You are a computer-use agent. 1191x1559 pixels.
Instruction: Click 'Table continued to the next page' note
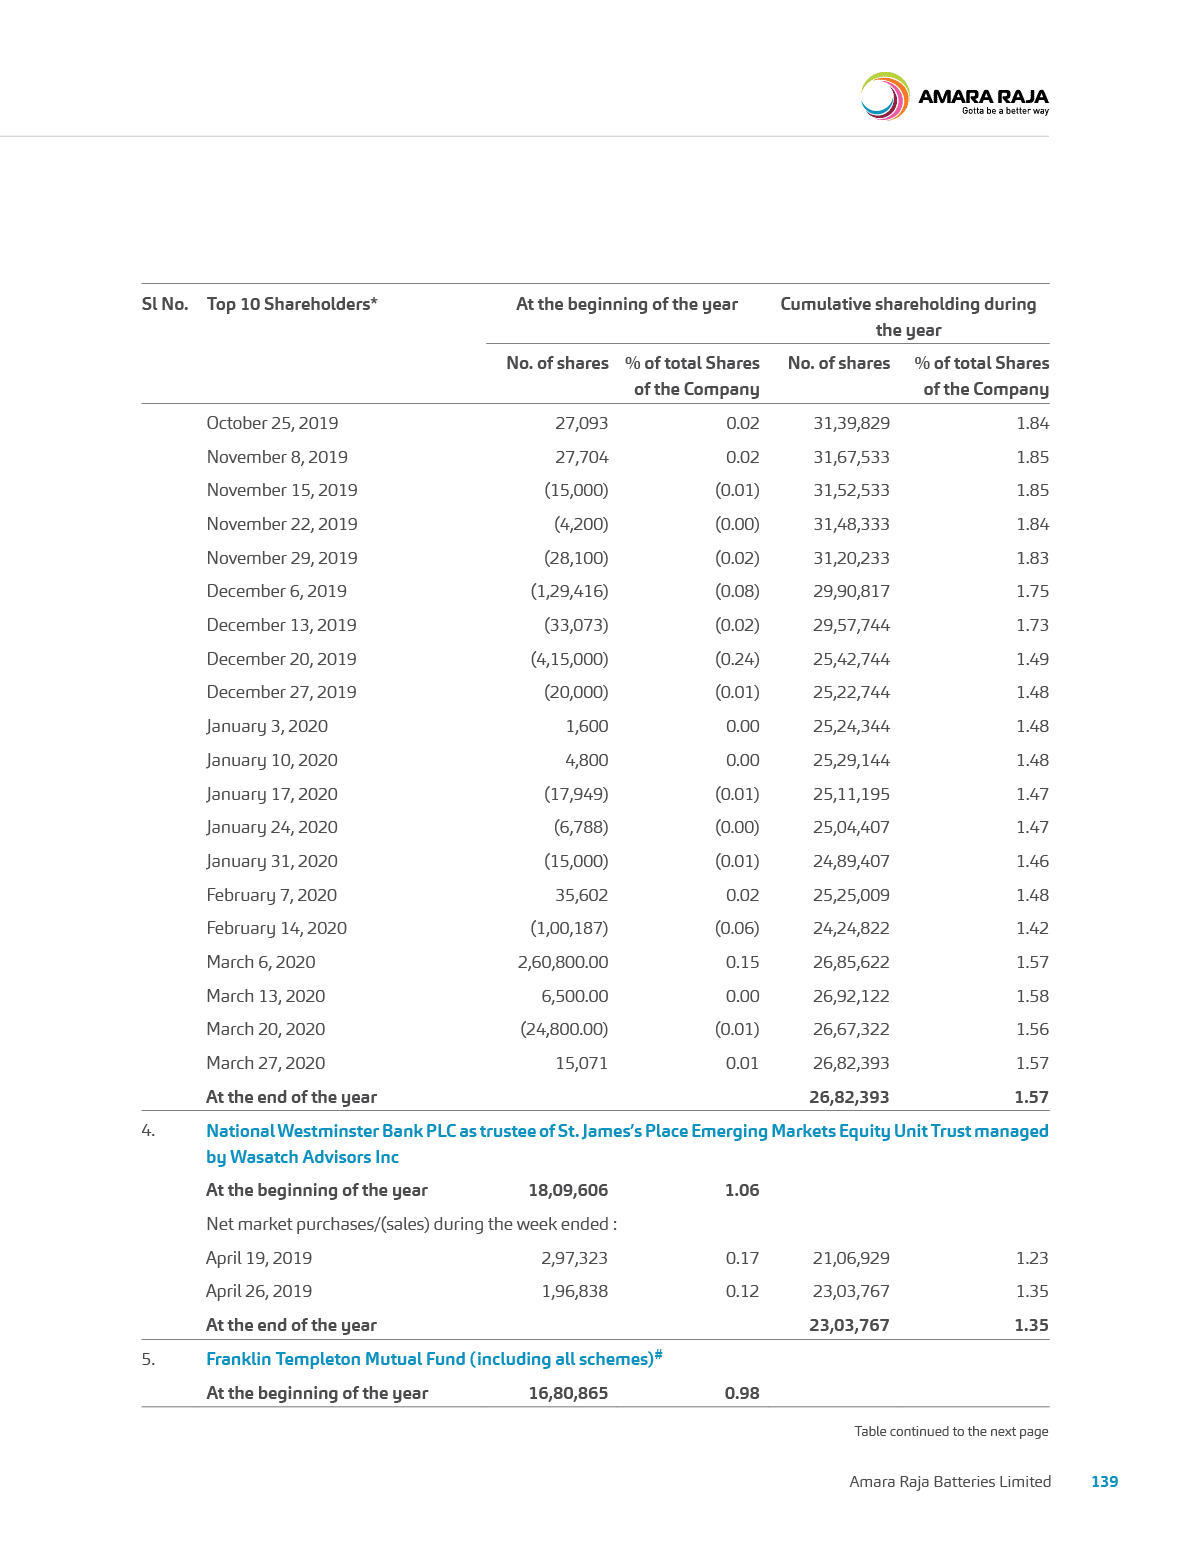pyautogui.click(x=950, y=1431)
